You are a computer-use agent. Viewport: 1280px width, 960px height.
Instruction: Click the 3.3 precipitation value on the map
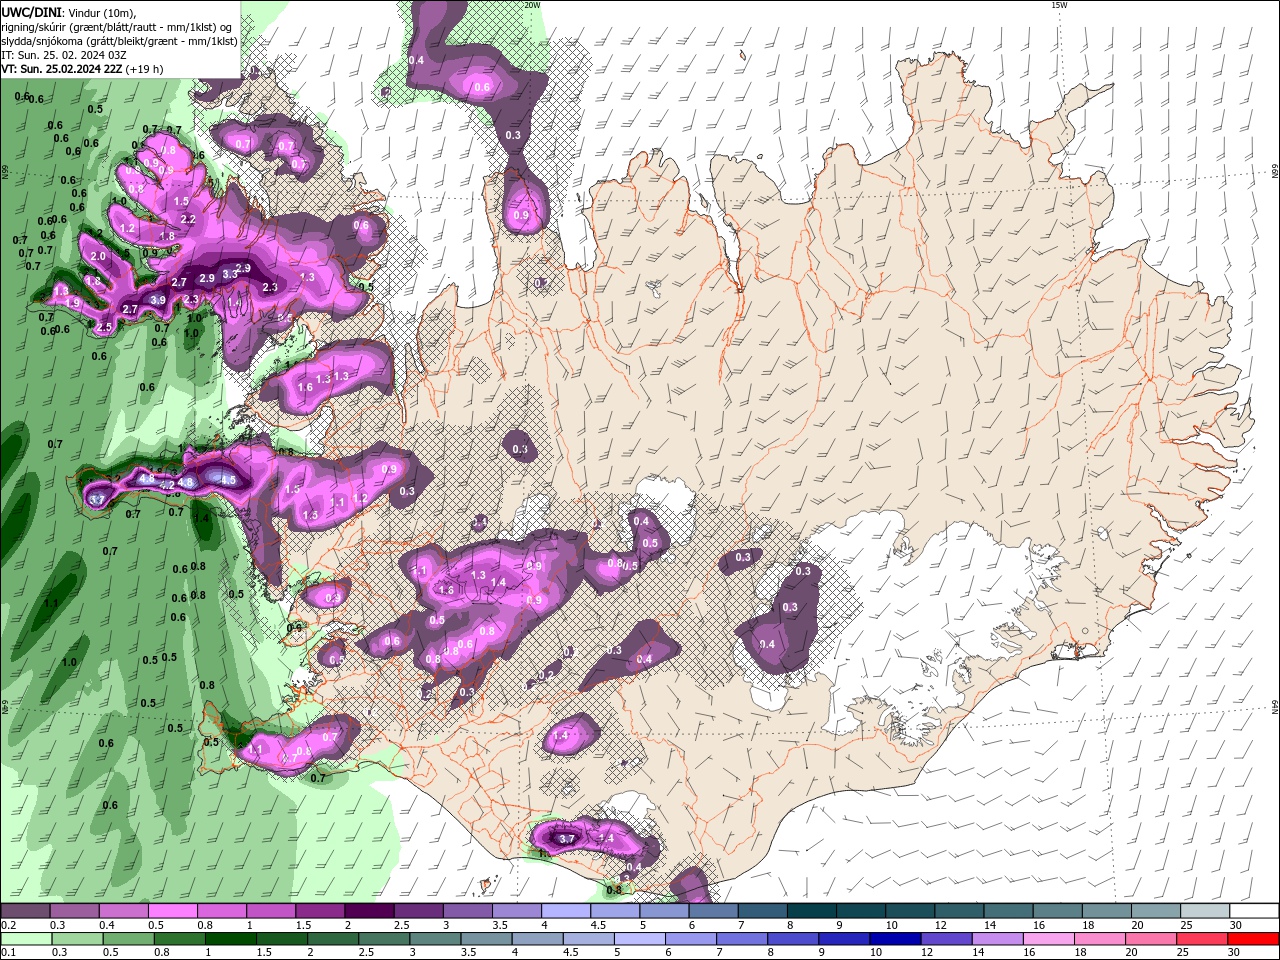click(230, 274)
